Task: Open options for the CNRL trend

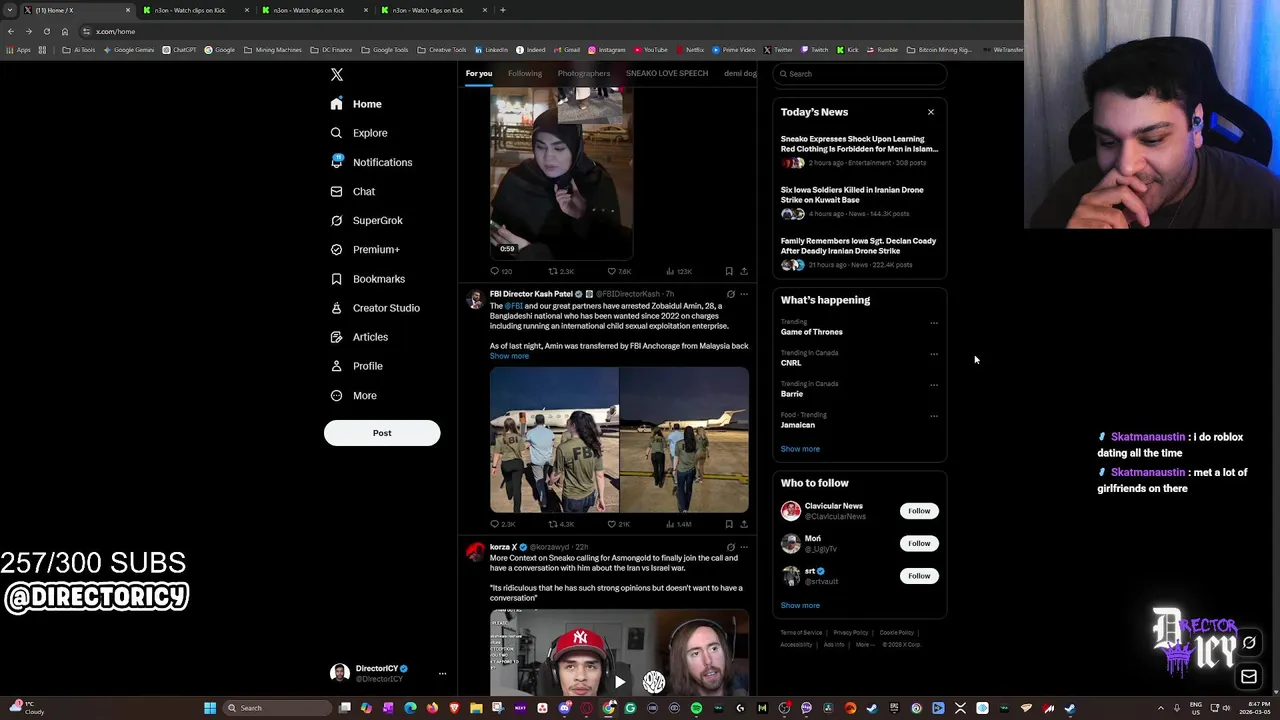Action: pyautogui.click(x=934, y=354)
